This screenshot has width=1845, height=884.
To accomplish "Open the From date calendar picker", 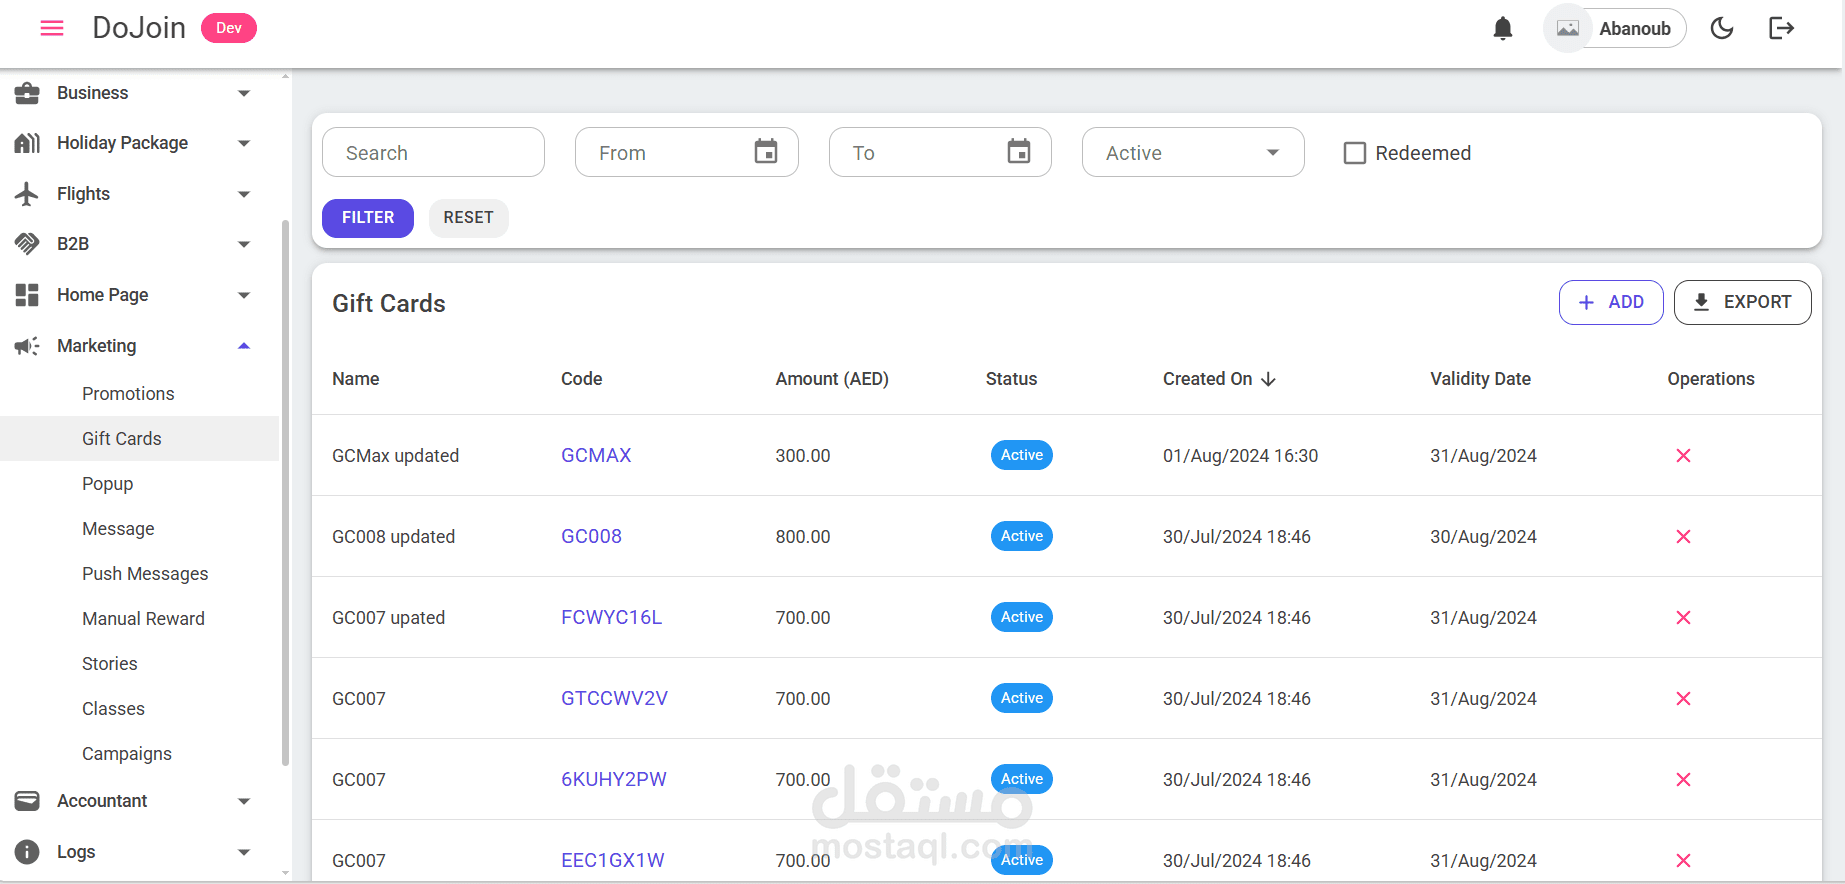I will click(x=766, y=152).
